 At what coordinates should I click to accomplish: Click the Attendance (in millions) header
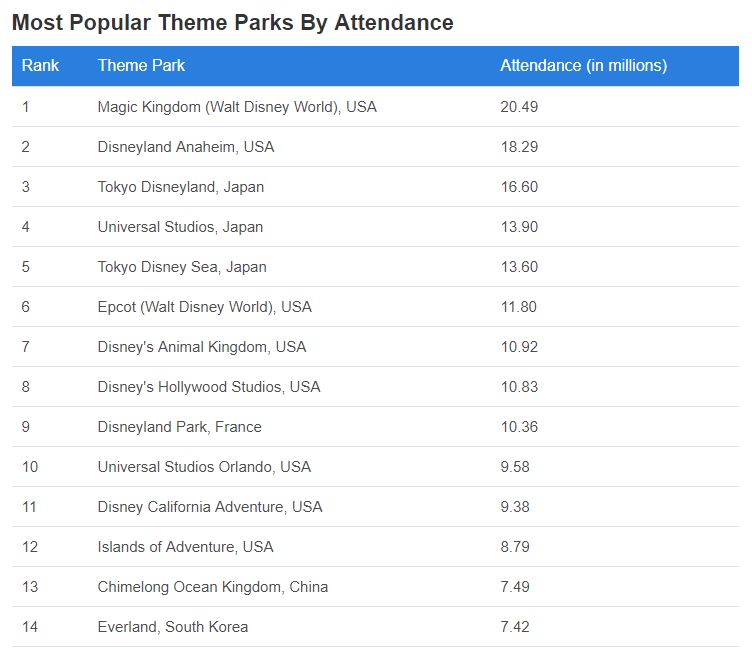pos(584,65)
